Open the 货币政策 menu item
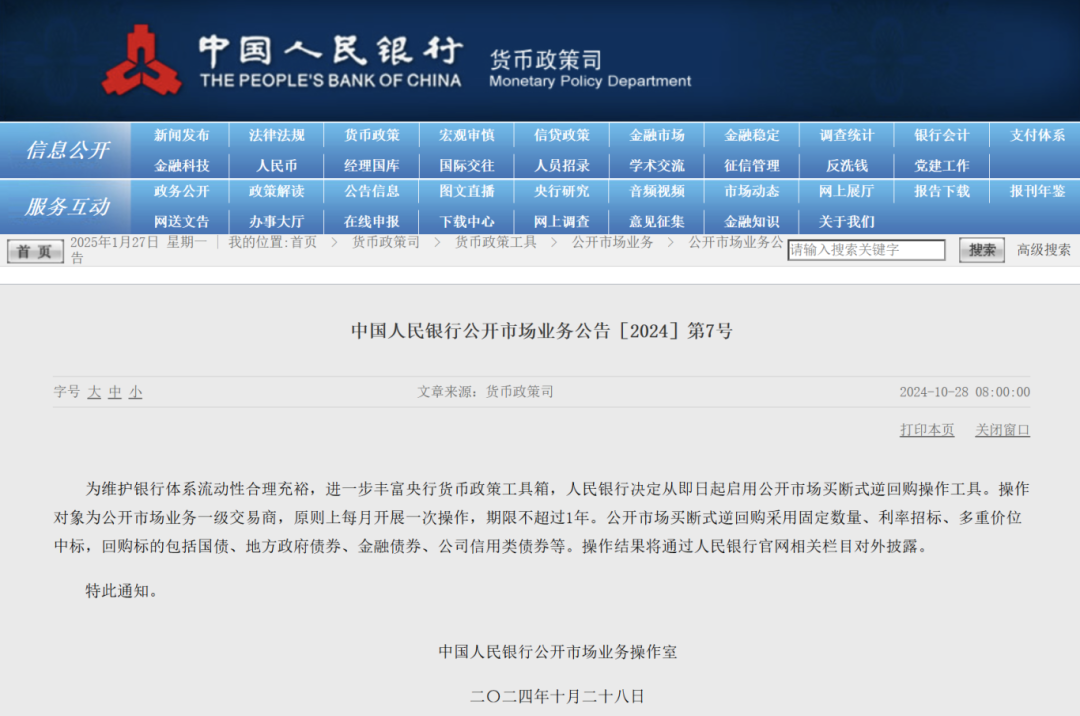The height and width of the screenshot is (716, 1080). (x=372, y=136)
